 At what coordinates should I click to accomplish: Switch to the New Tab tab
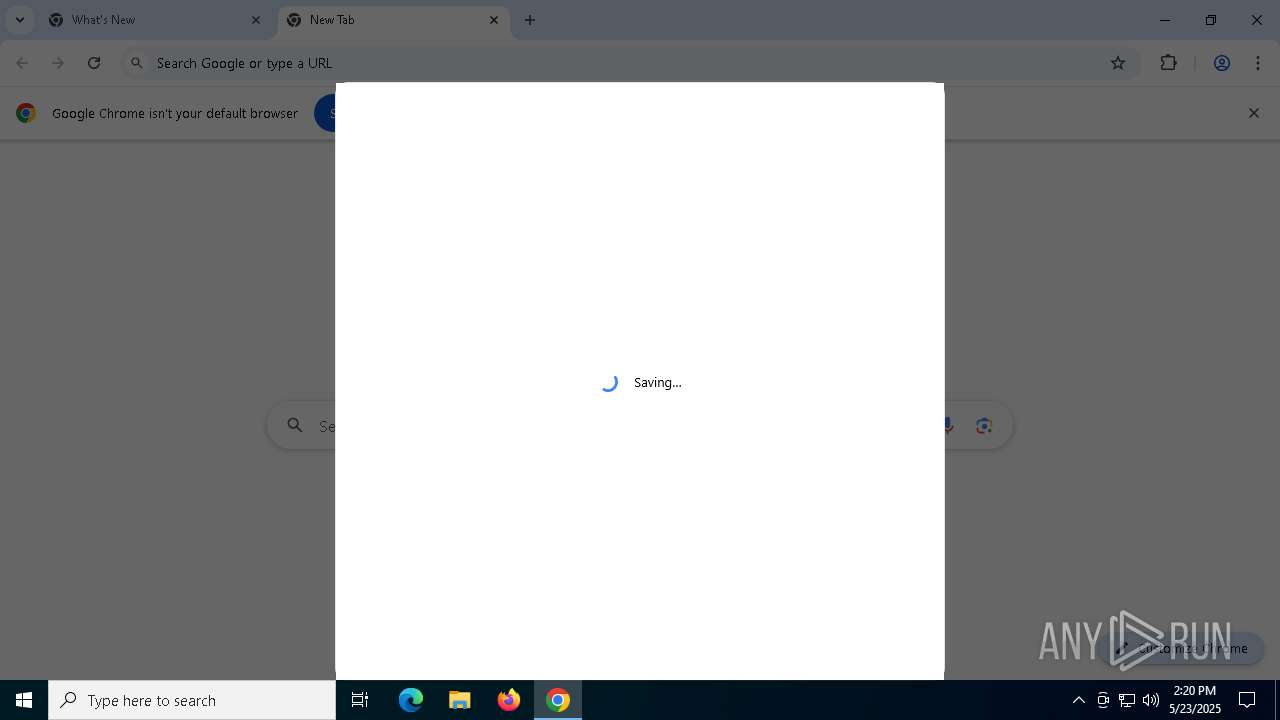point(393,20)
